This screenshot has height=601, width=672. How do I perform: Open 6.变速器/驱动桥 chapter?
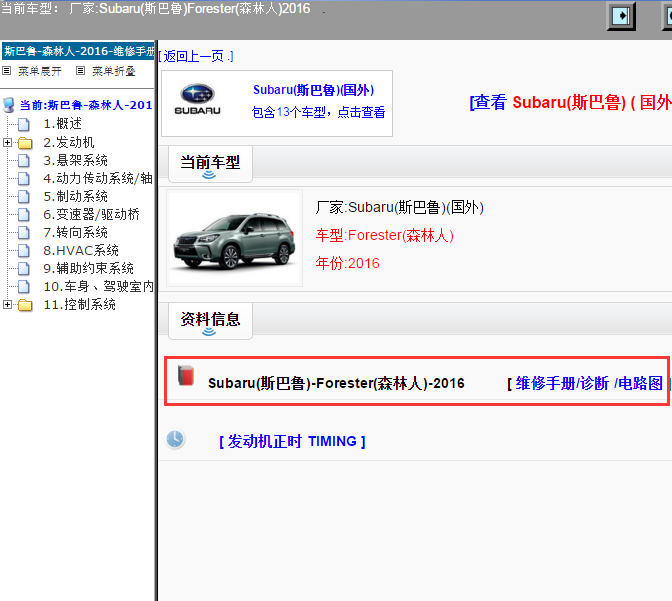tap(92, 214)
